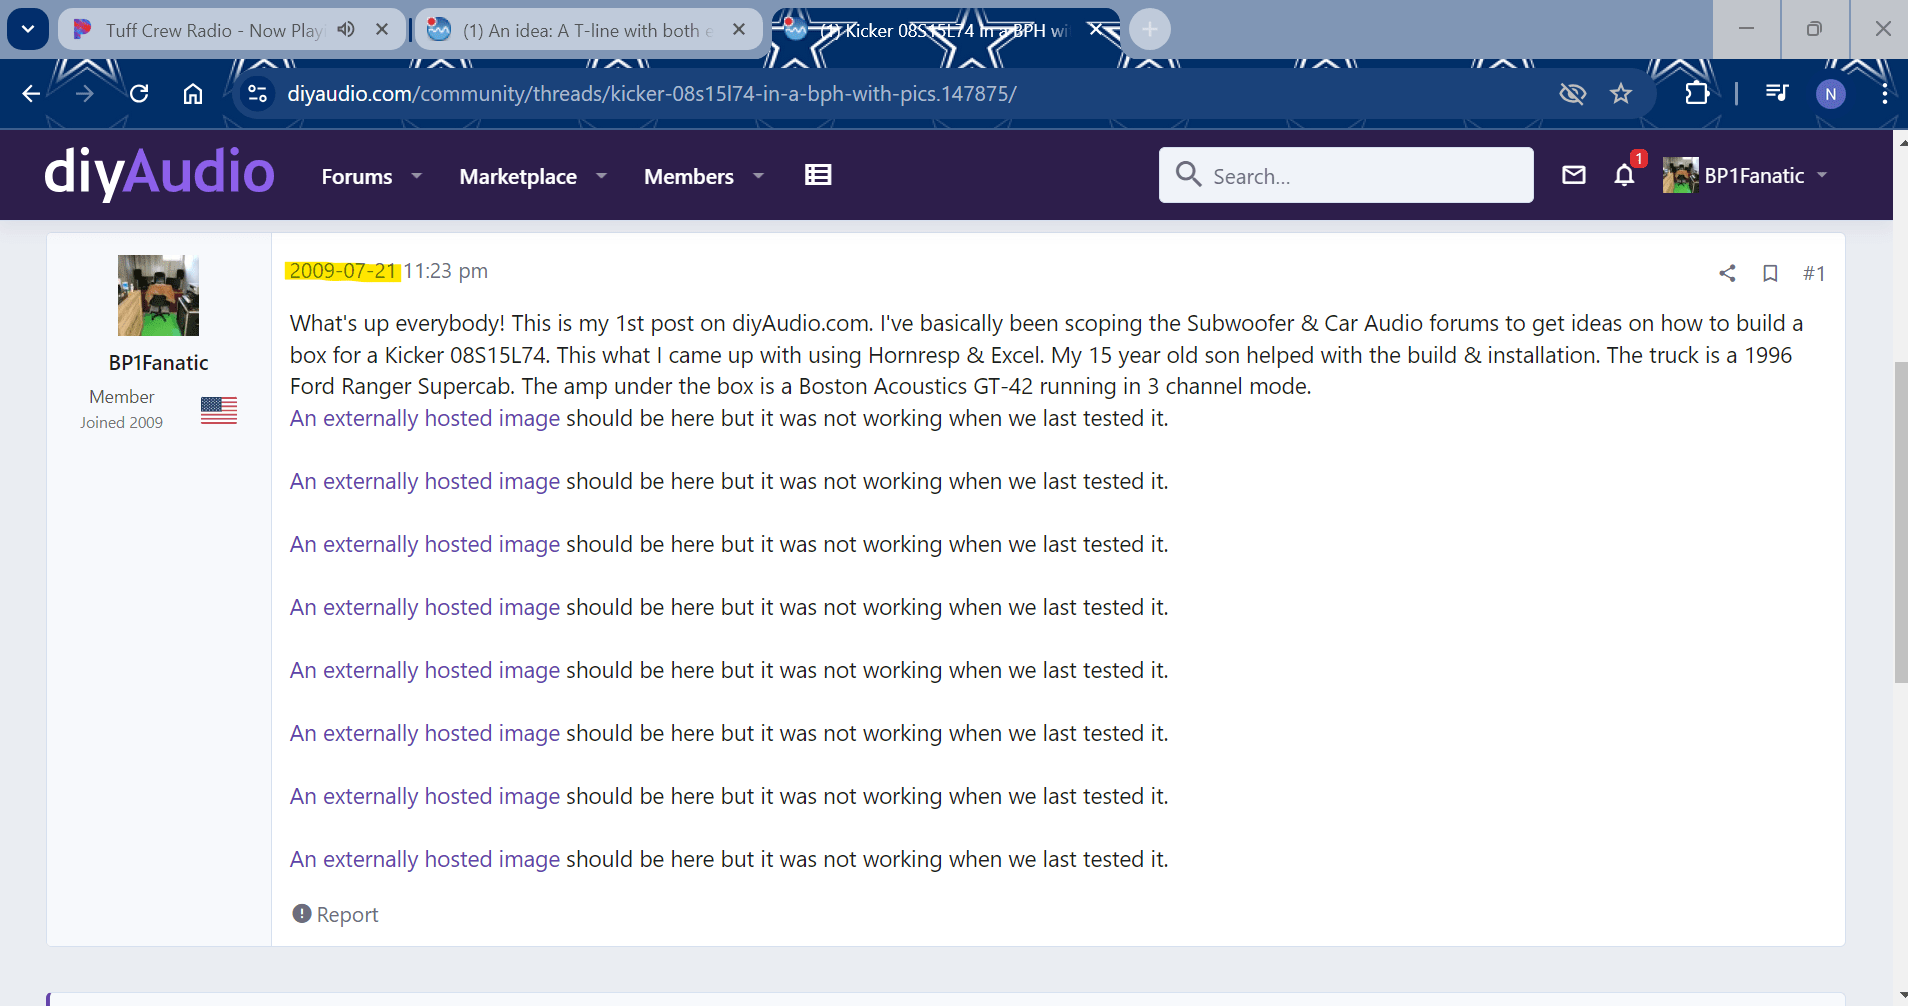Click the search magnifier icon
Screen dimensions: 1908x1006
coord(1188,175)
